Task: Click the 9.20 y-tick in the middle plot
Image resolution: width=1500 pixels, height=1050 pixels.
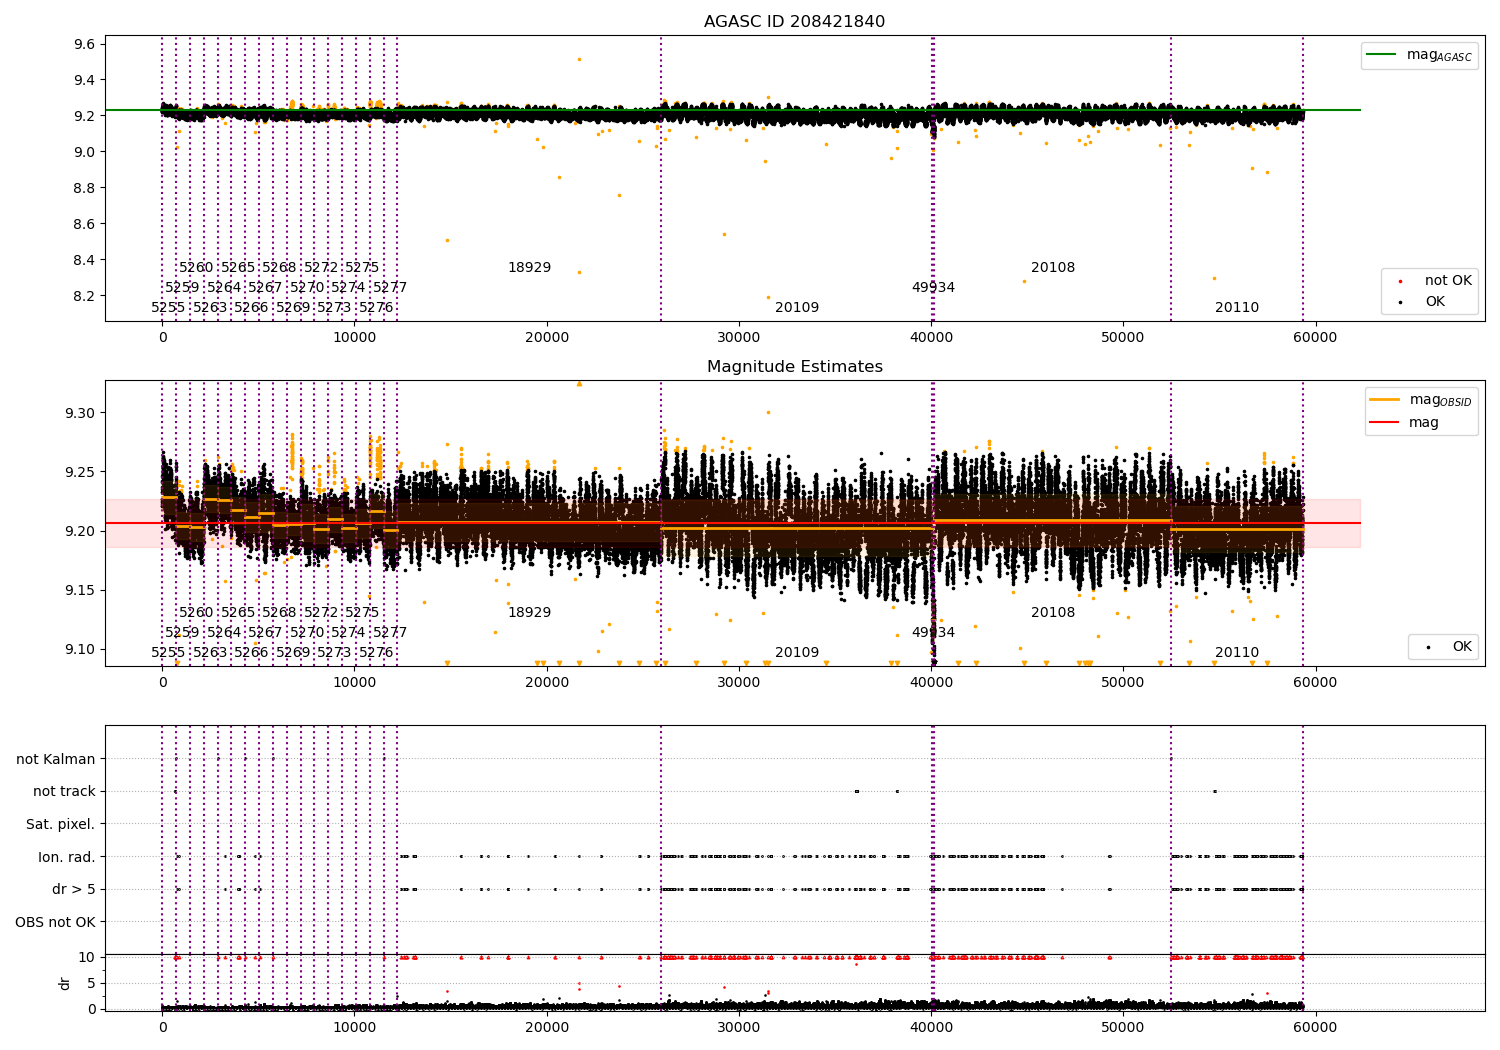Action: (81, 531)
